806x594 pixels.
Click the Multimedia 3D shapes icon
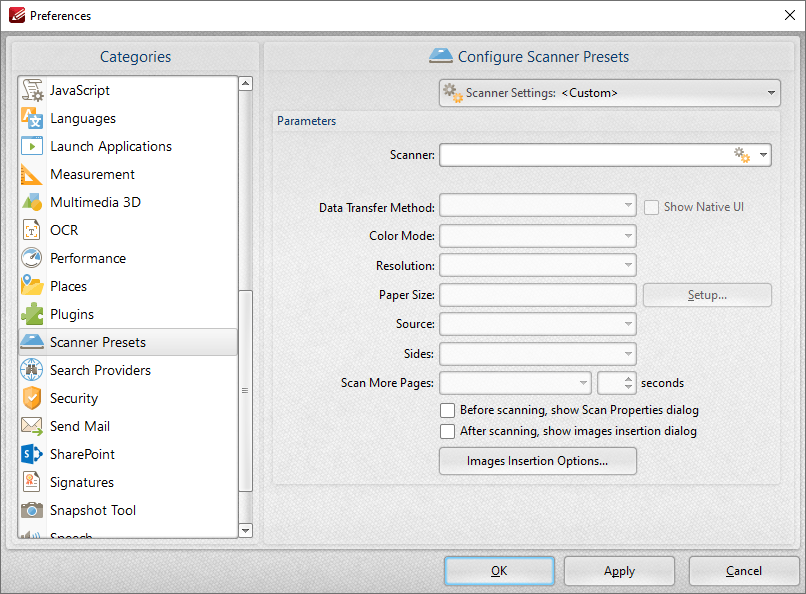(x=32, y=202)
